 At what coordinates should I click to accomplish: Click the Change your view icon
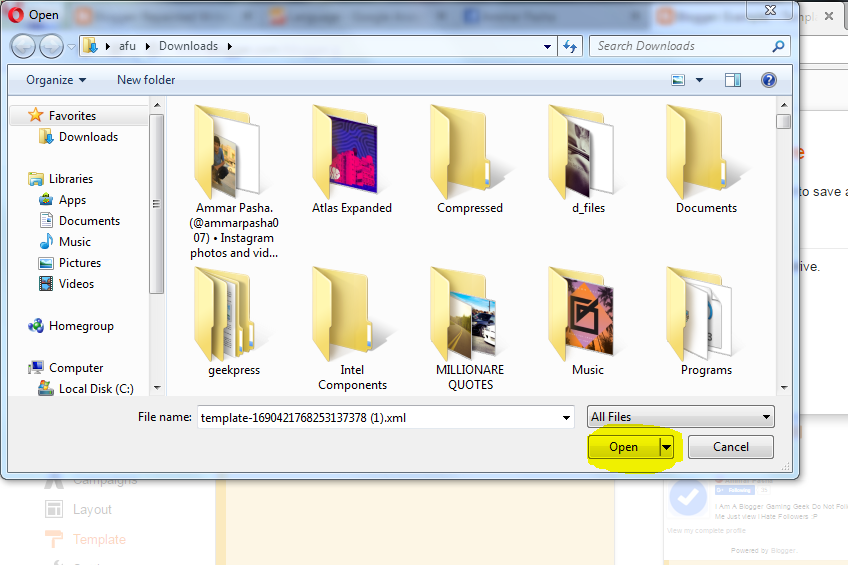pos(678,81)
